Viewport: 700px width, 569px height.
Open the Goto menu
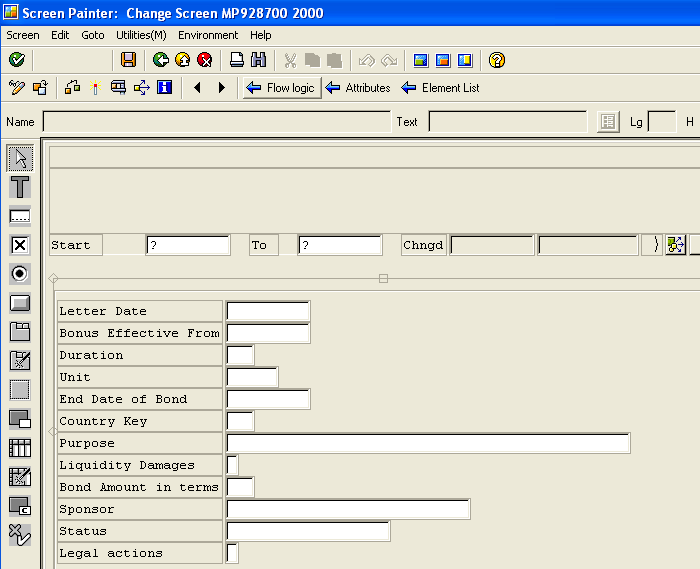pos(93,35)
